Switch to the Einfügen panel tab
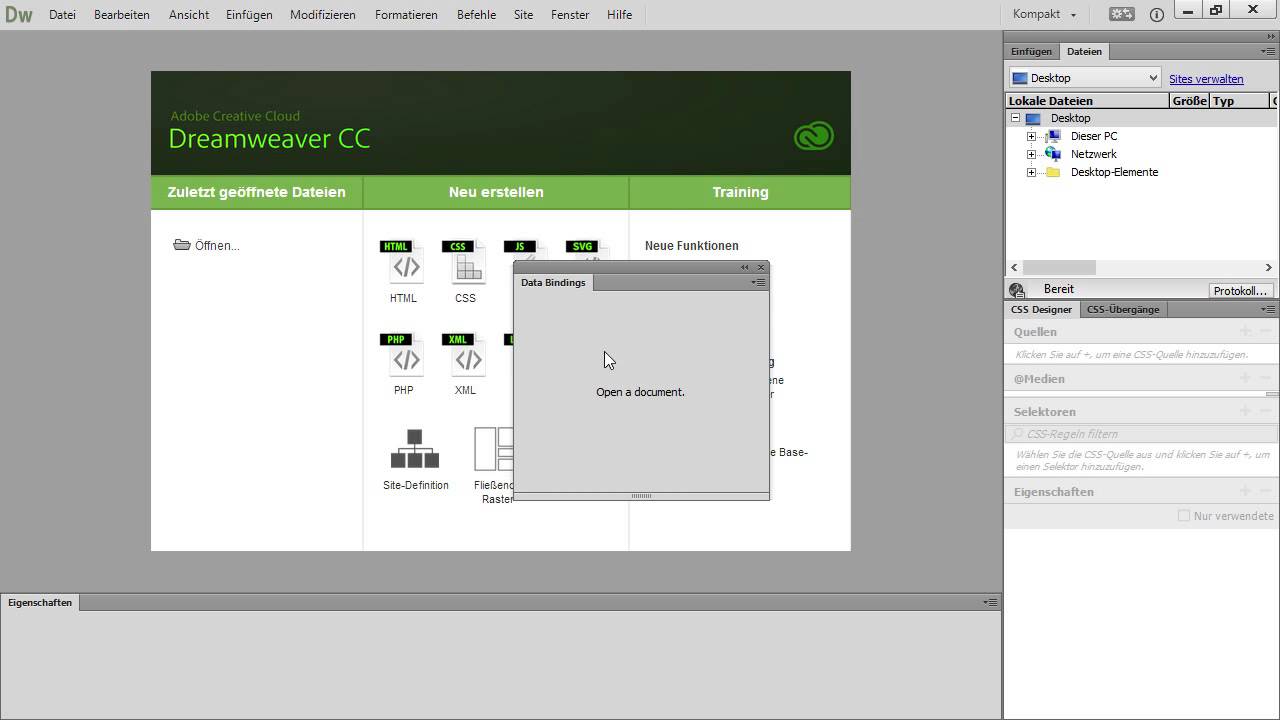1280x720 pixels. 1031,51
